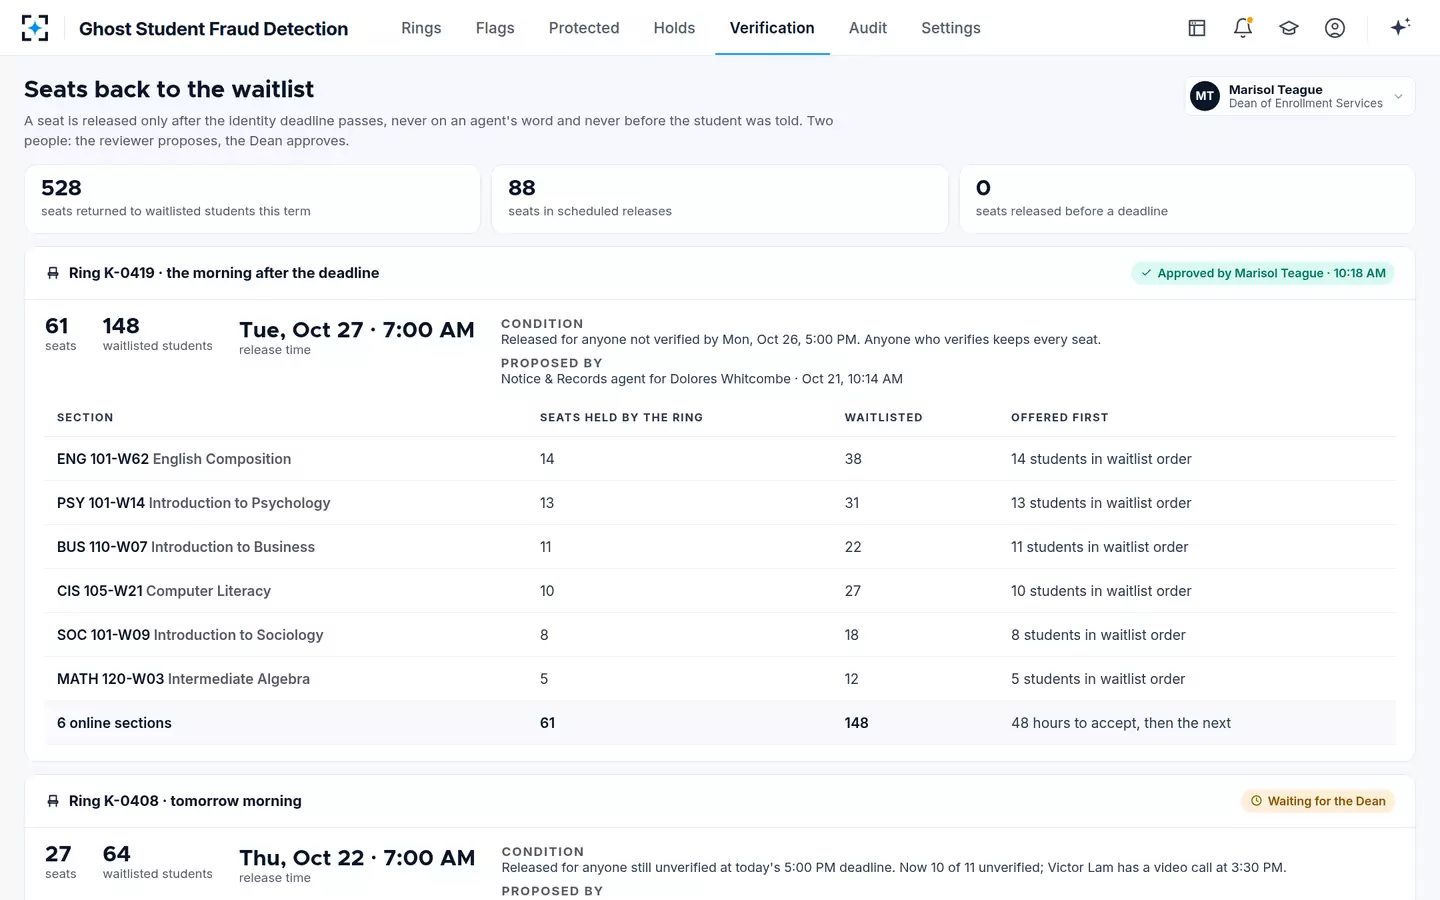Click the MT avatar for Marisol Teague
This screenshot has height=900, width=1440.
pos(1205,96)
